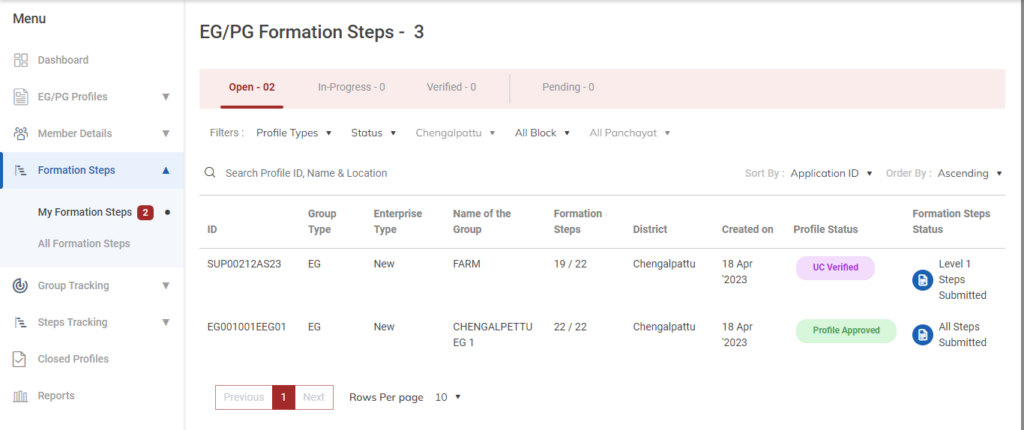This screenshot has height=430, width=1024.
Task: Click the Next pagination button
Action: pyautogui.click(x=314, y=397)
